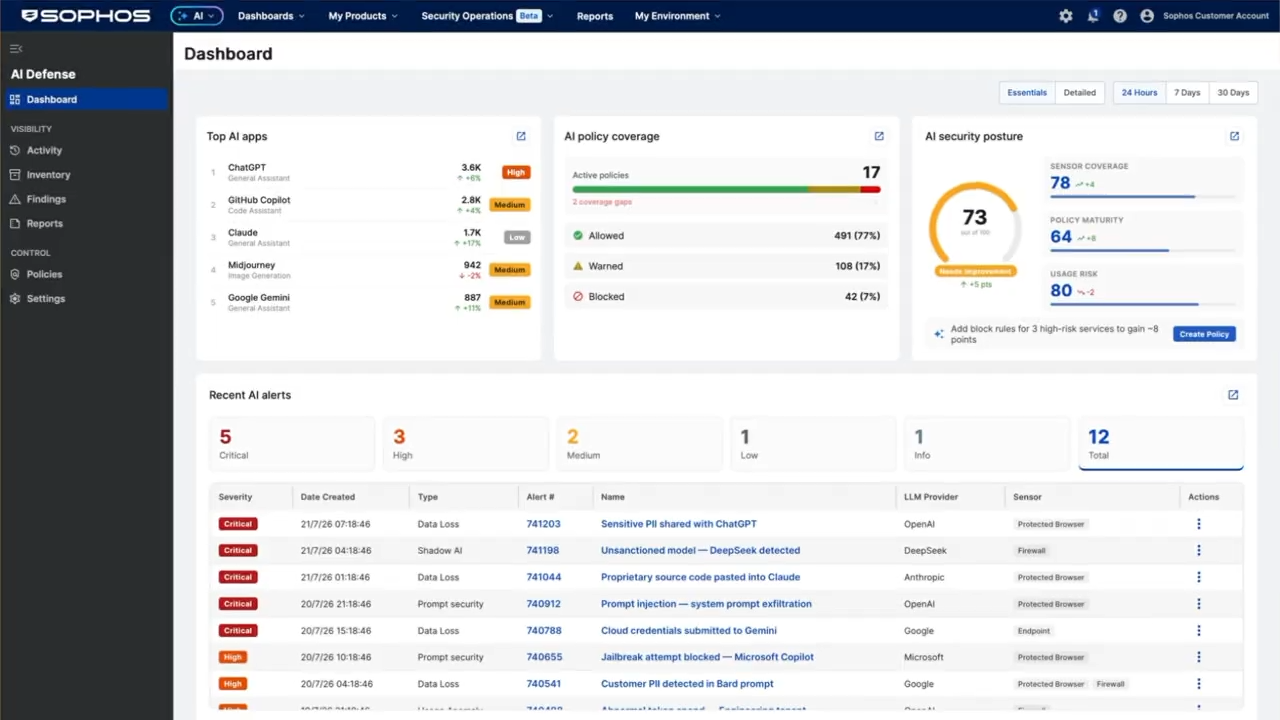Click the Allowed green check icon
The image size is (1280, 720).
click(578, 236)
